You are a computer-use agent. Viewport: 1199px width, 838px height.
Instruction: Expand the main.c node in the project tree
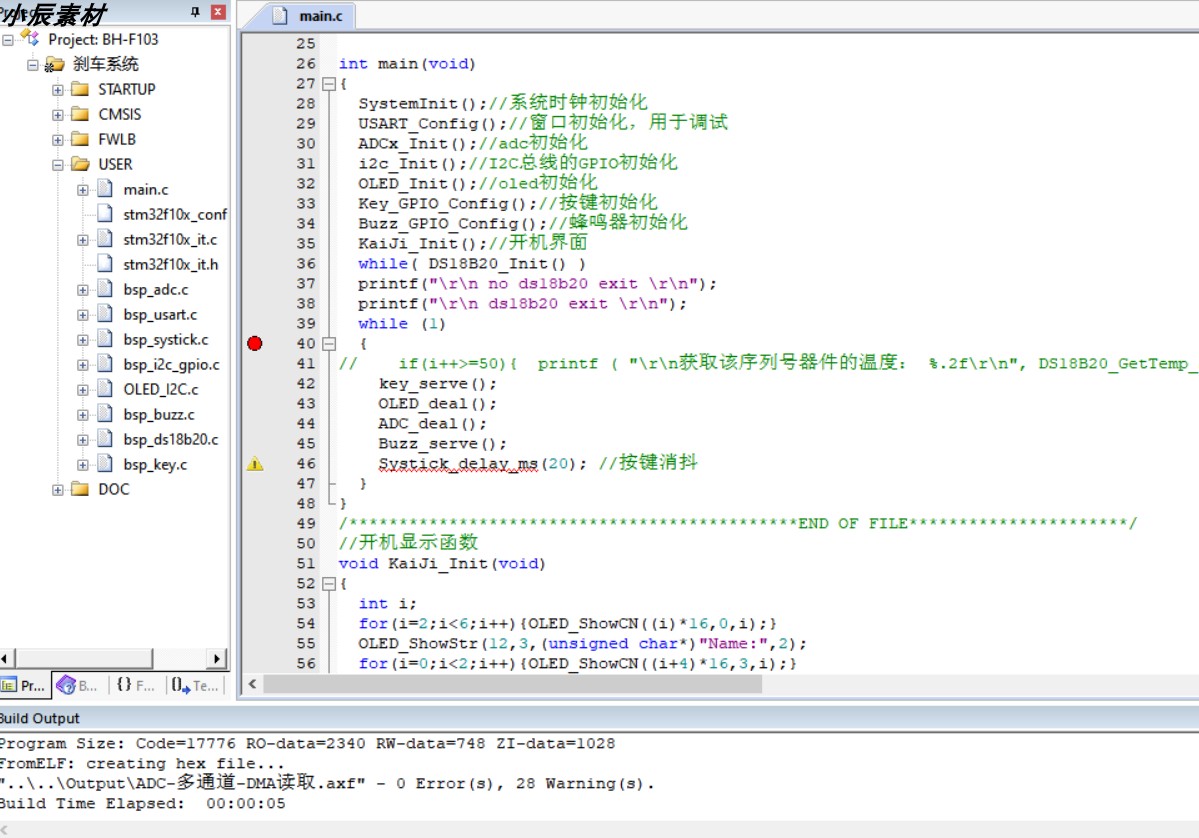coord(85,189)
